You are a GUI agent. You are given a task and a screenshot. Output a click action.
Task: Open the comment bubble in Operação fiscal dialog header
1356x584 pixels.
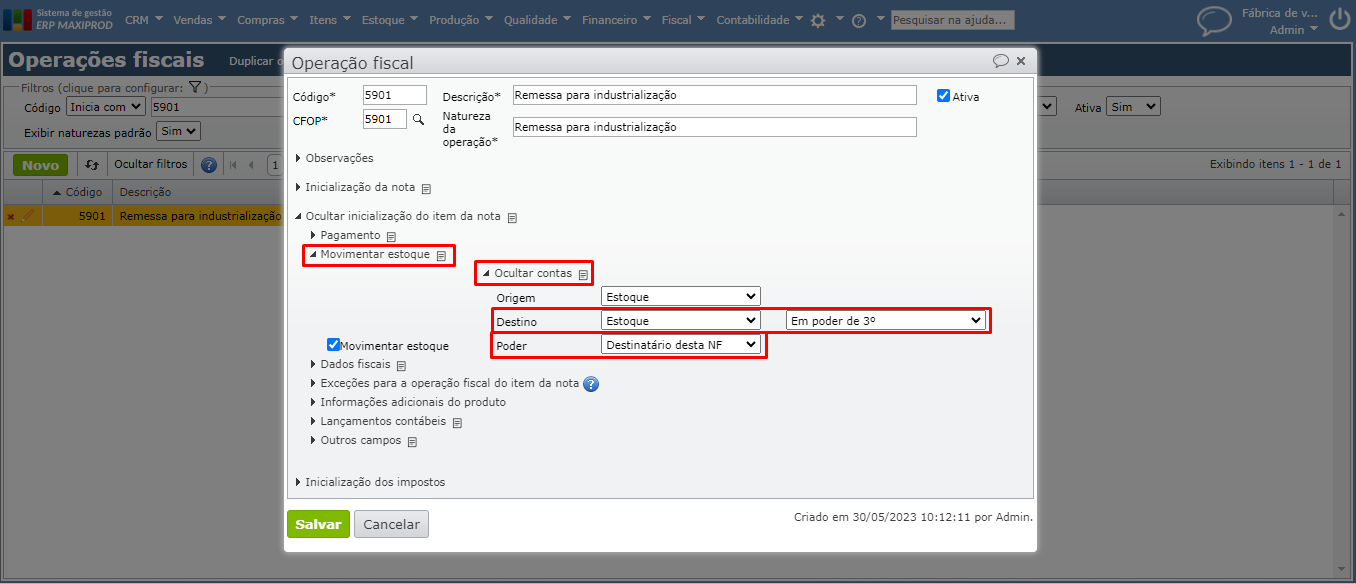click(x=1000, y=61)
